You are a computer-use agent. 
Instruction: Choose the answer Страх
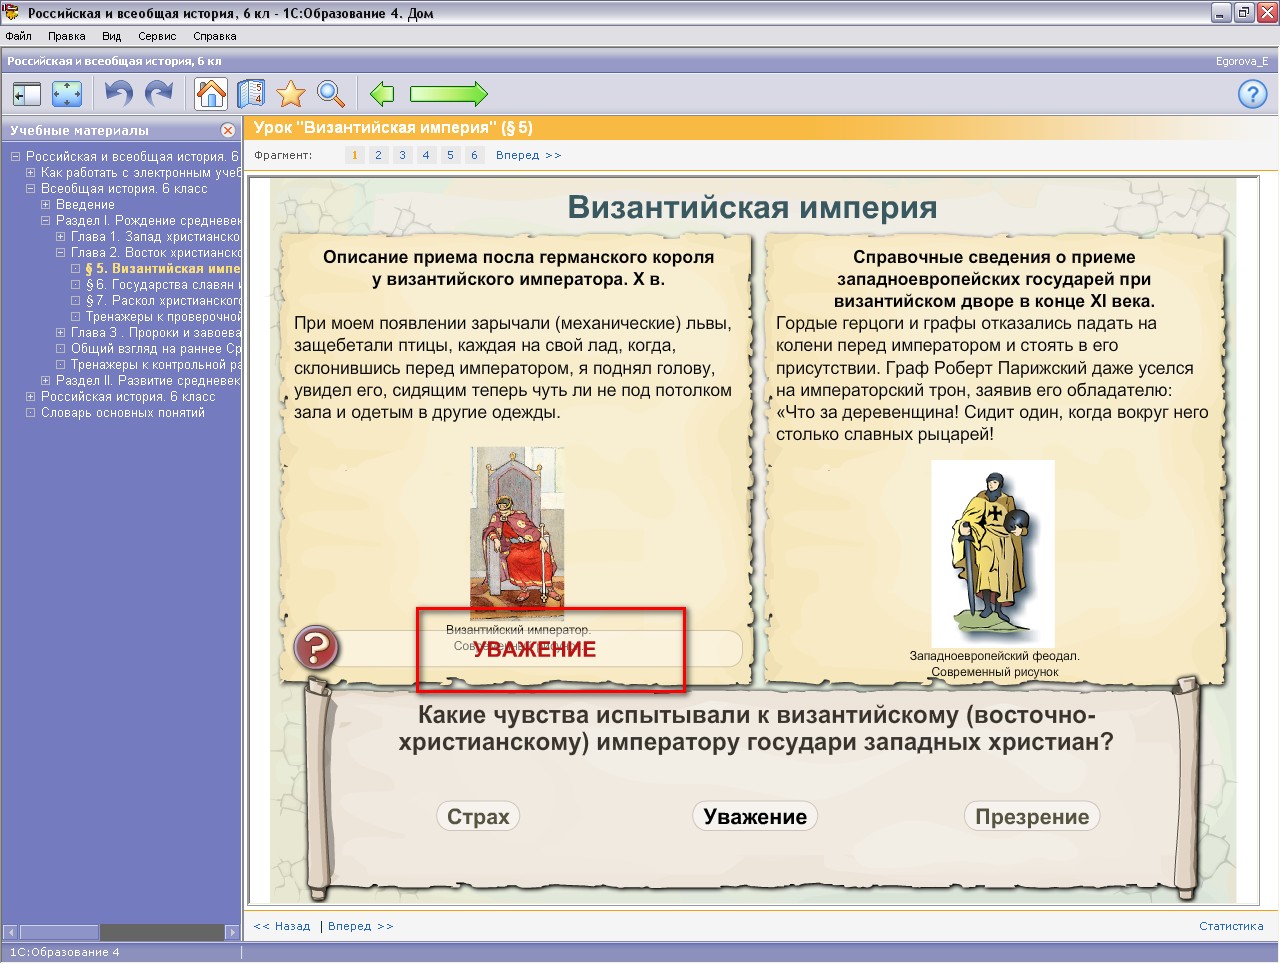coord(478,817)
